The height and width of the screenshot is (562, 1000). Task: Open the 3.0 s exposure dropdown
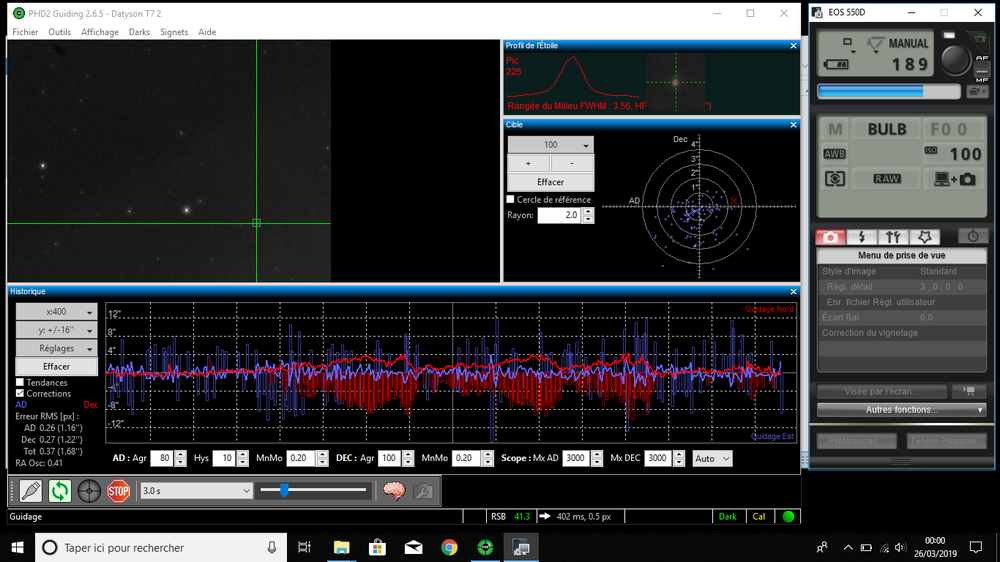coord(196,491)
